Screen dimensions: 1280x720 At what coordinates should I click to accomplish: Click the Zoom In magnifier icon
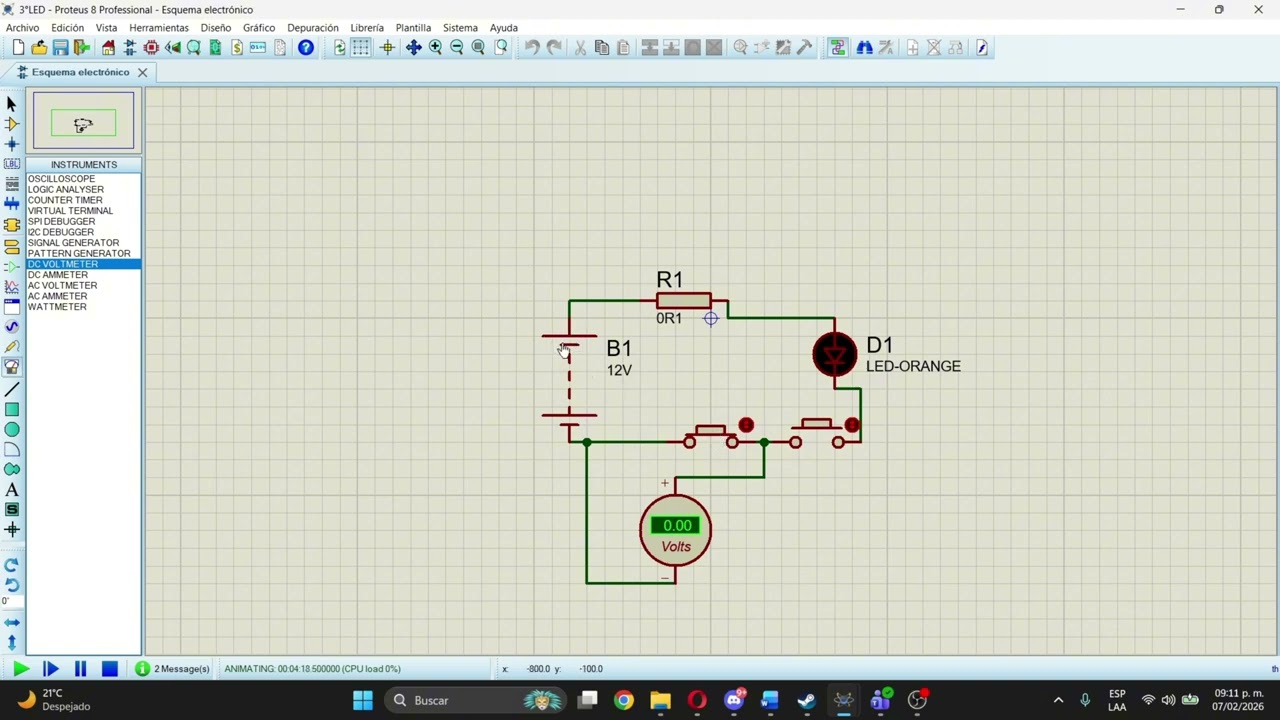coord(435,48)
